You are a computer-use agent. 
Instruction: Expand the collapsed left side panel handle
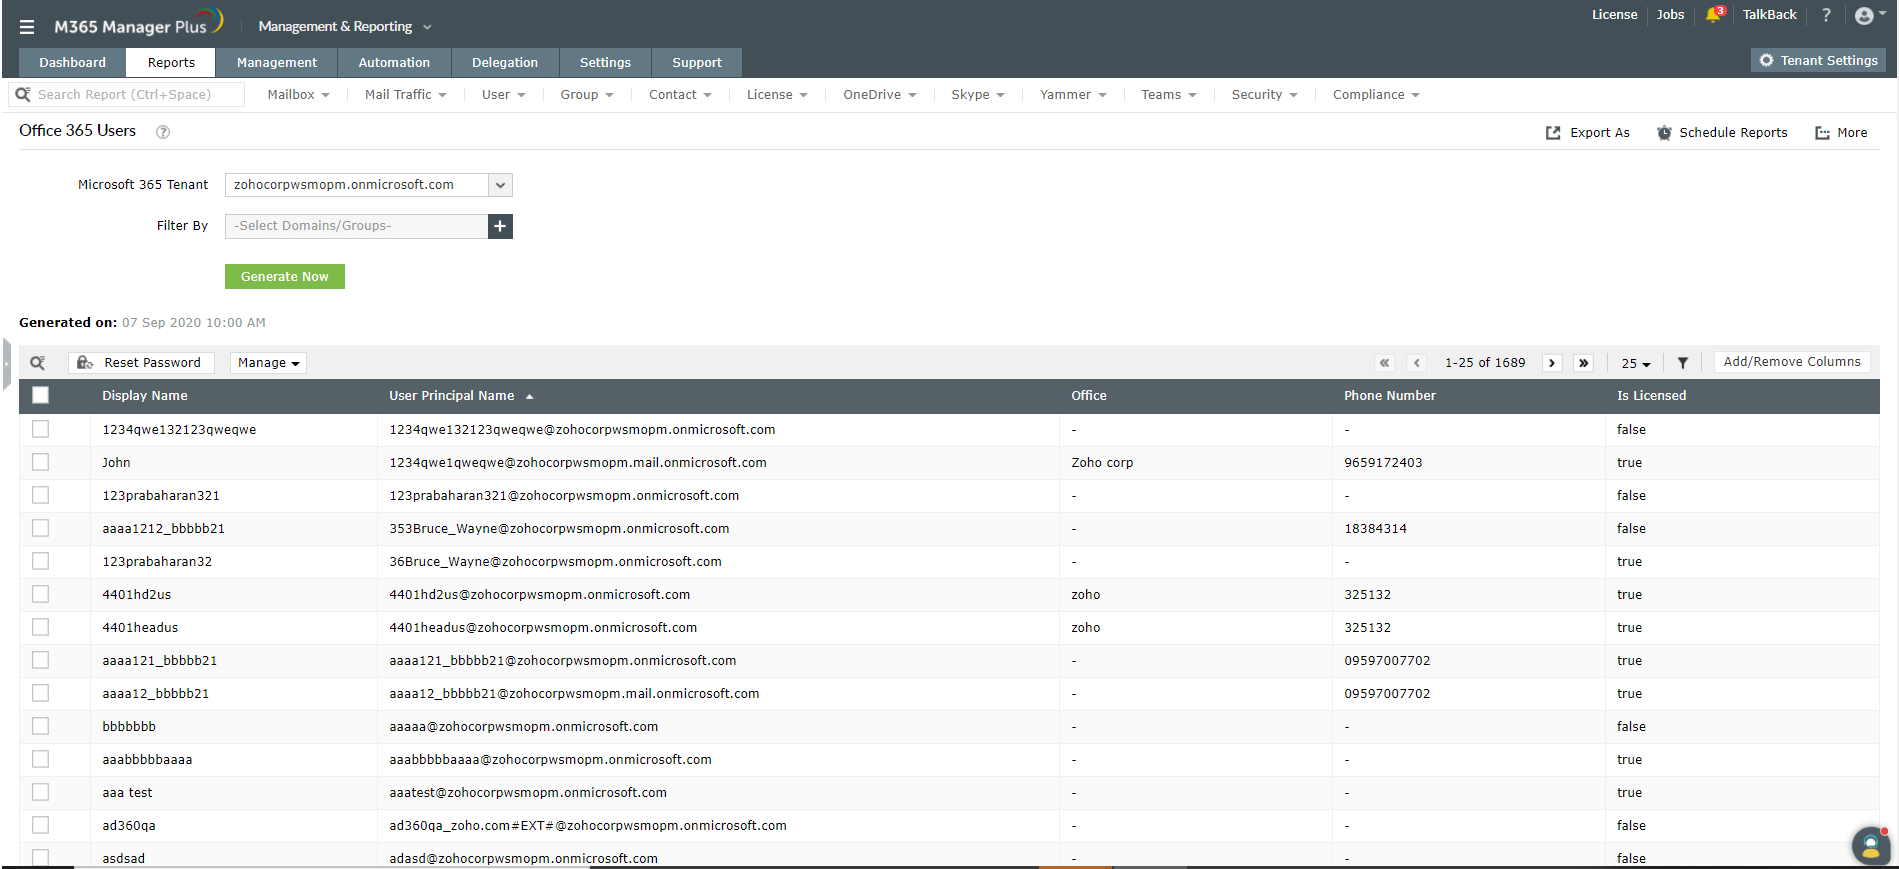point(6,364)
